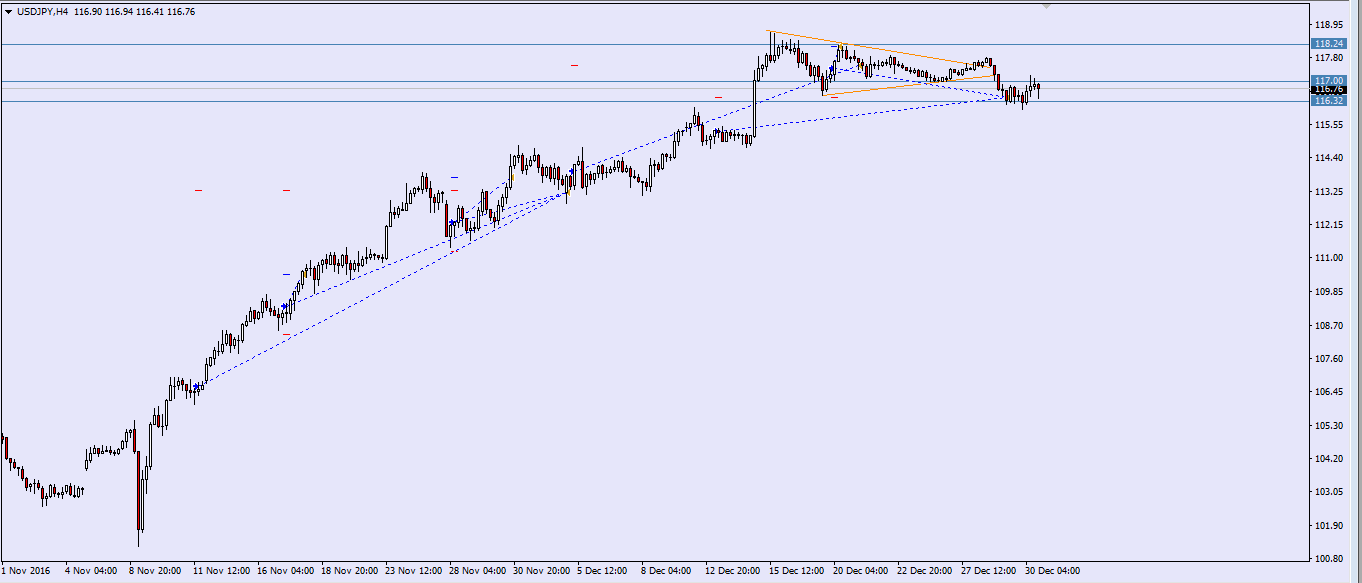Click the 30 Dec 04:00 time label

pos(1054,571)
